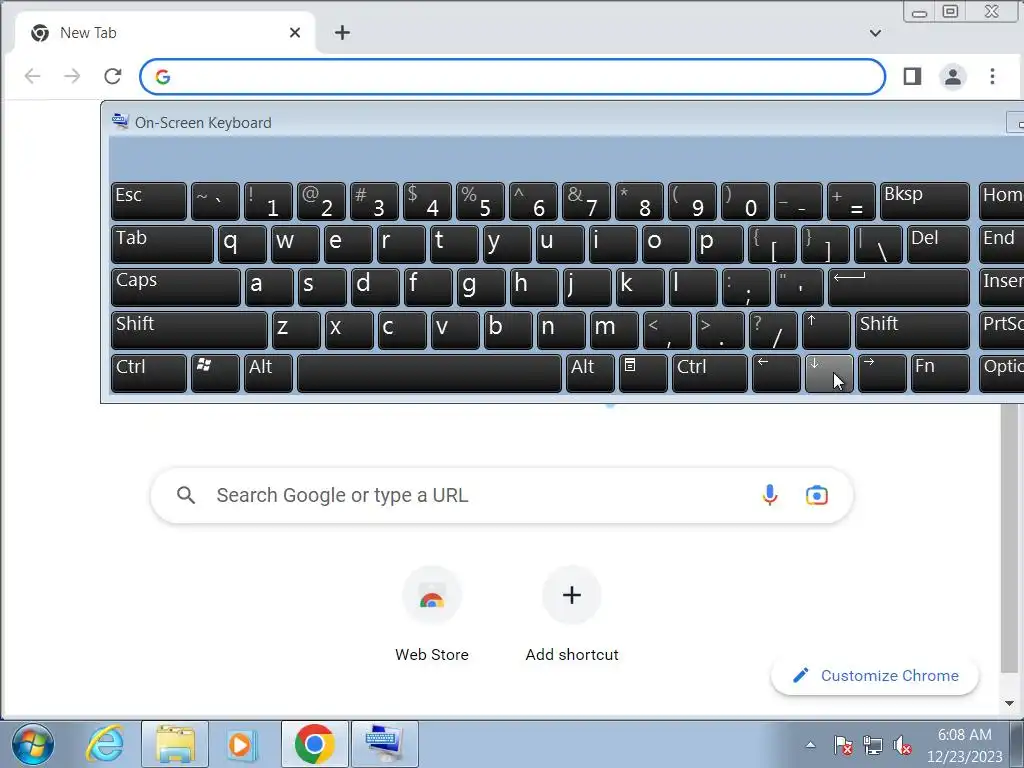Viewport: 1024px width, 768px height.
Task: Open the Chrome side panel icon
Action: (912, 76)
